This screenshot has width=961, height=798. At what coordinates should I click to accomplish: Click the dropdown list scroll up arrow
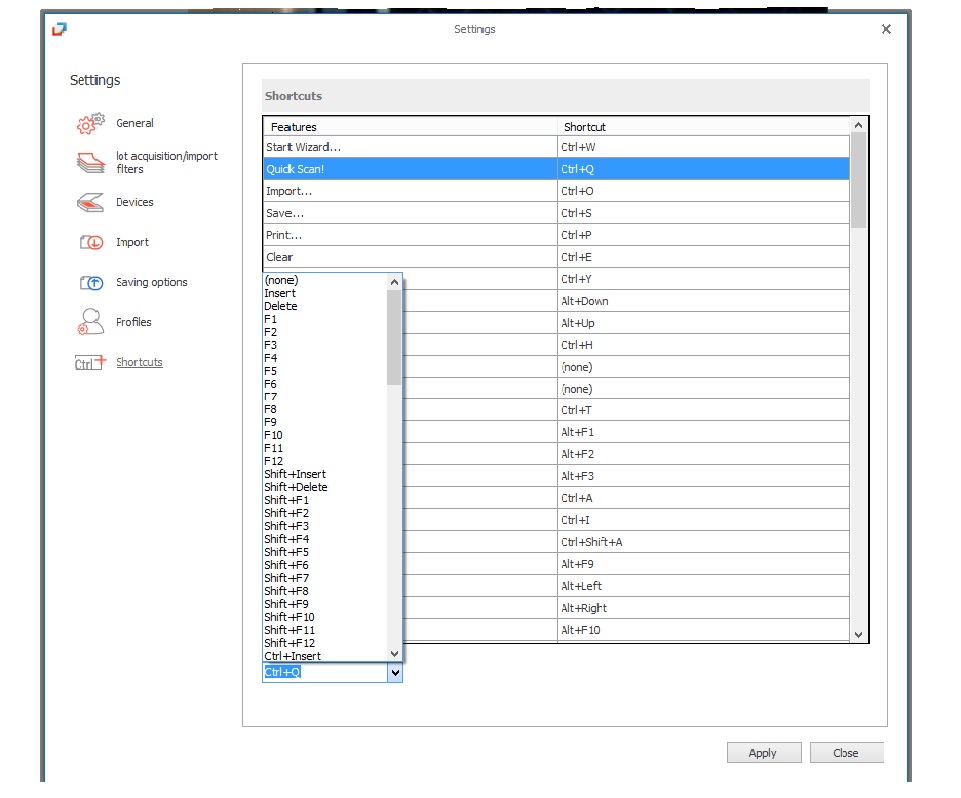click(395, 282)
